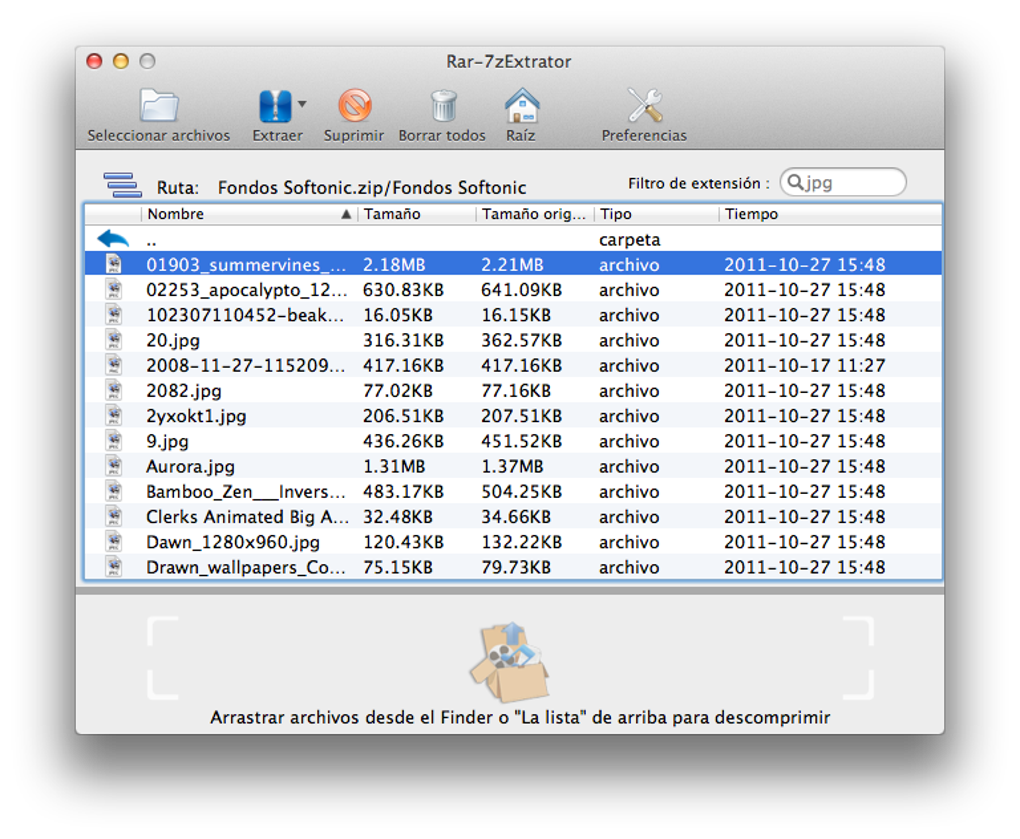The width and height of the screenshot is (1020, 839).
Task: Go up a folder with the blue back arrow
Action: (x=113, y=239)
